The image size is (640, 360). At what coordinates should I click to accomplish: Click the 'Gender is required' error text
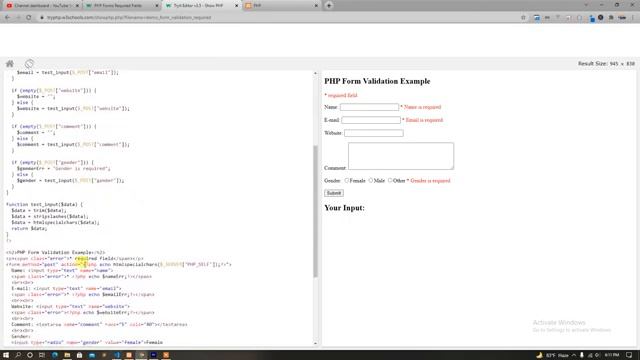(x=430, y=180)
